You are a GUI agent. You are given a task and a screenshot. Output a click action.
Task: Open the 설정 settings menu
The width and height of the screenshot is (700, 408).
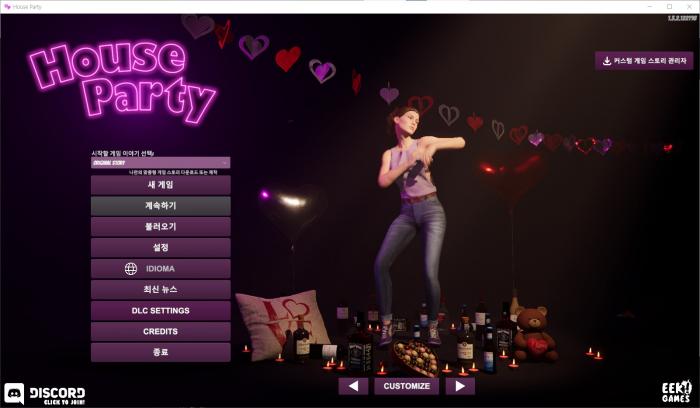[x=161, y=247]
